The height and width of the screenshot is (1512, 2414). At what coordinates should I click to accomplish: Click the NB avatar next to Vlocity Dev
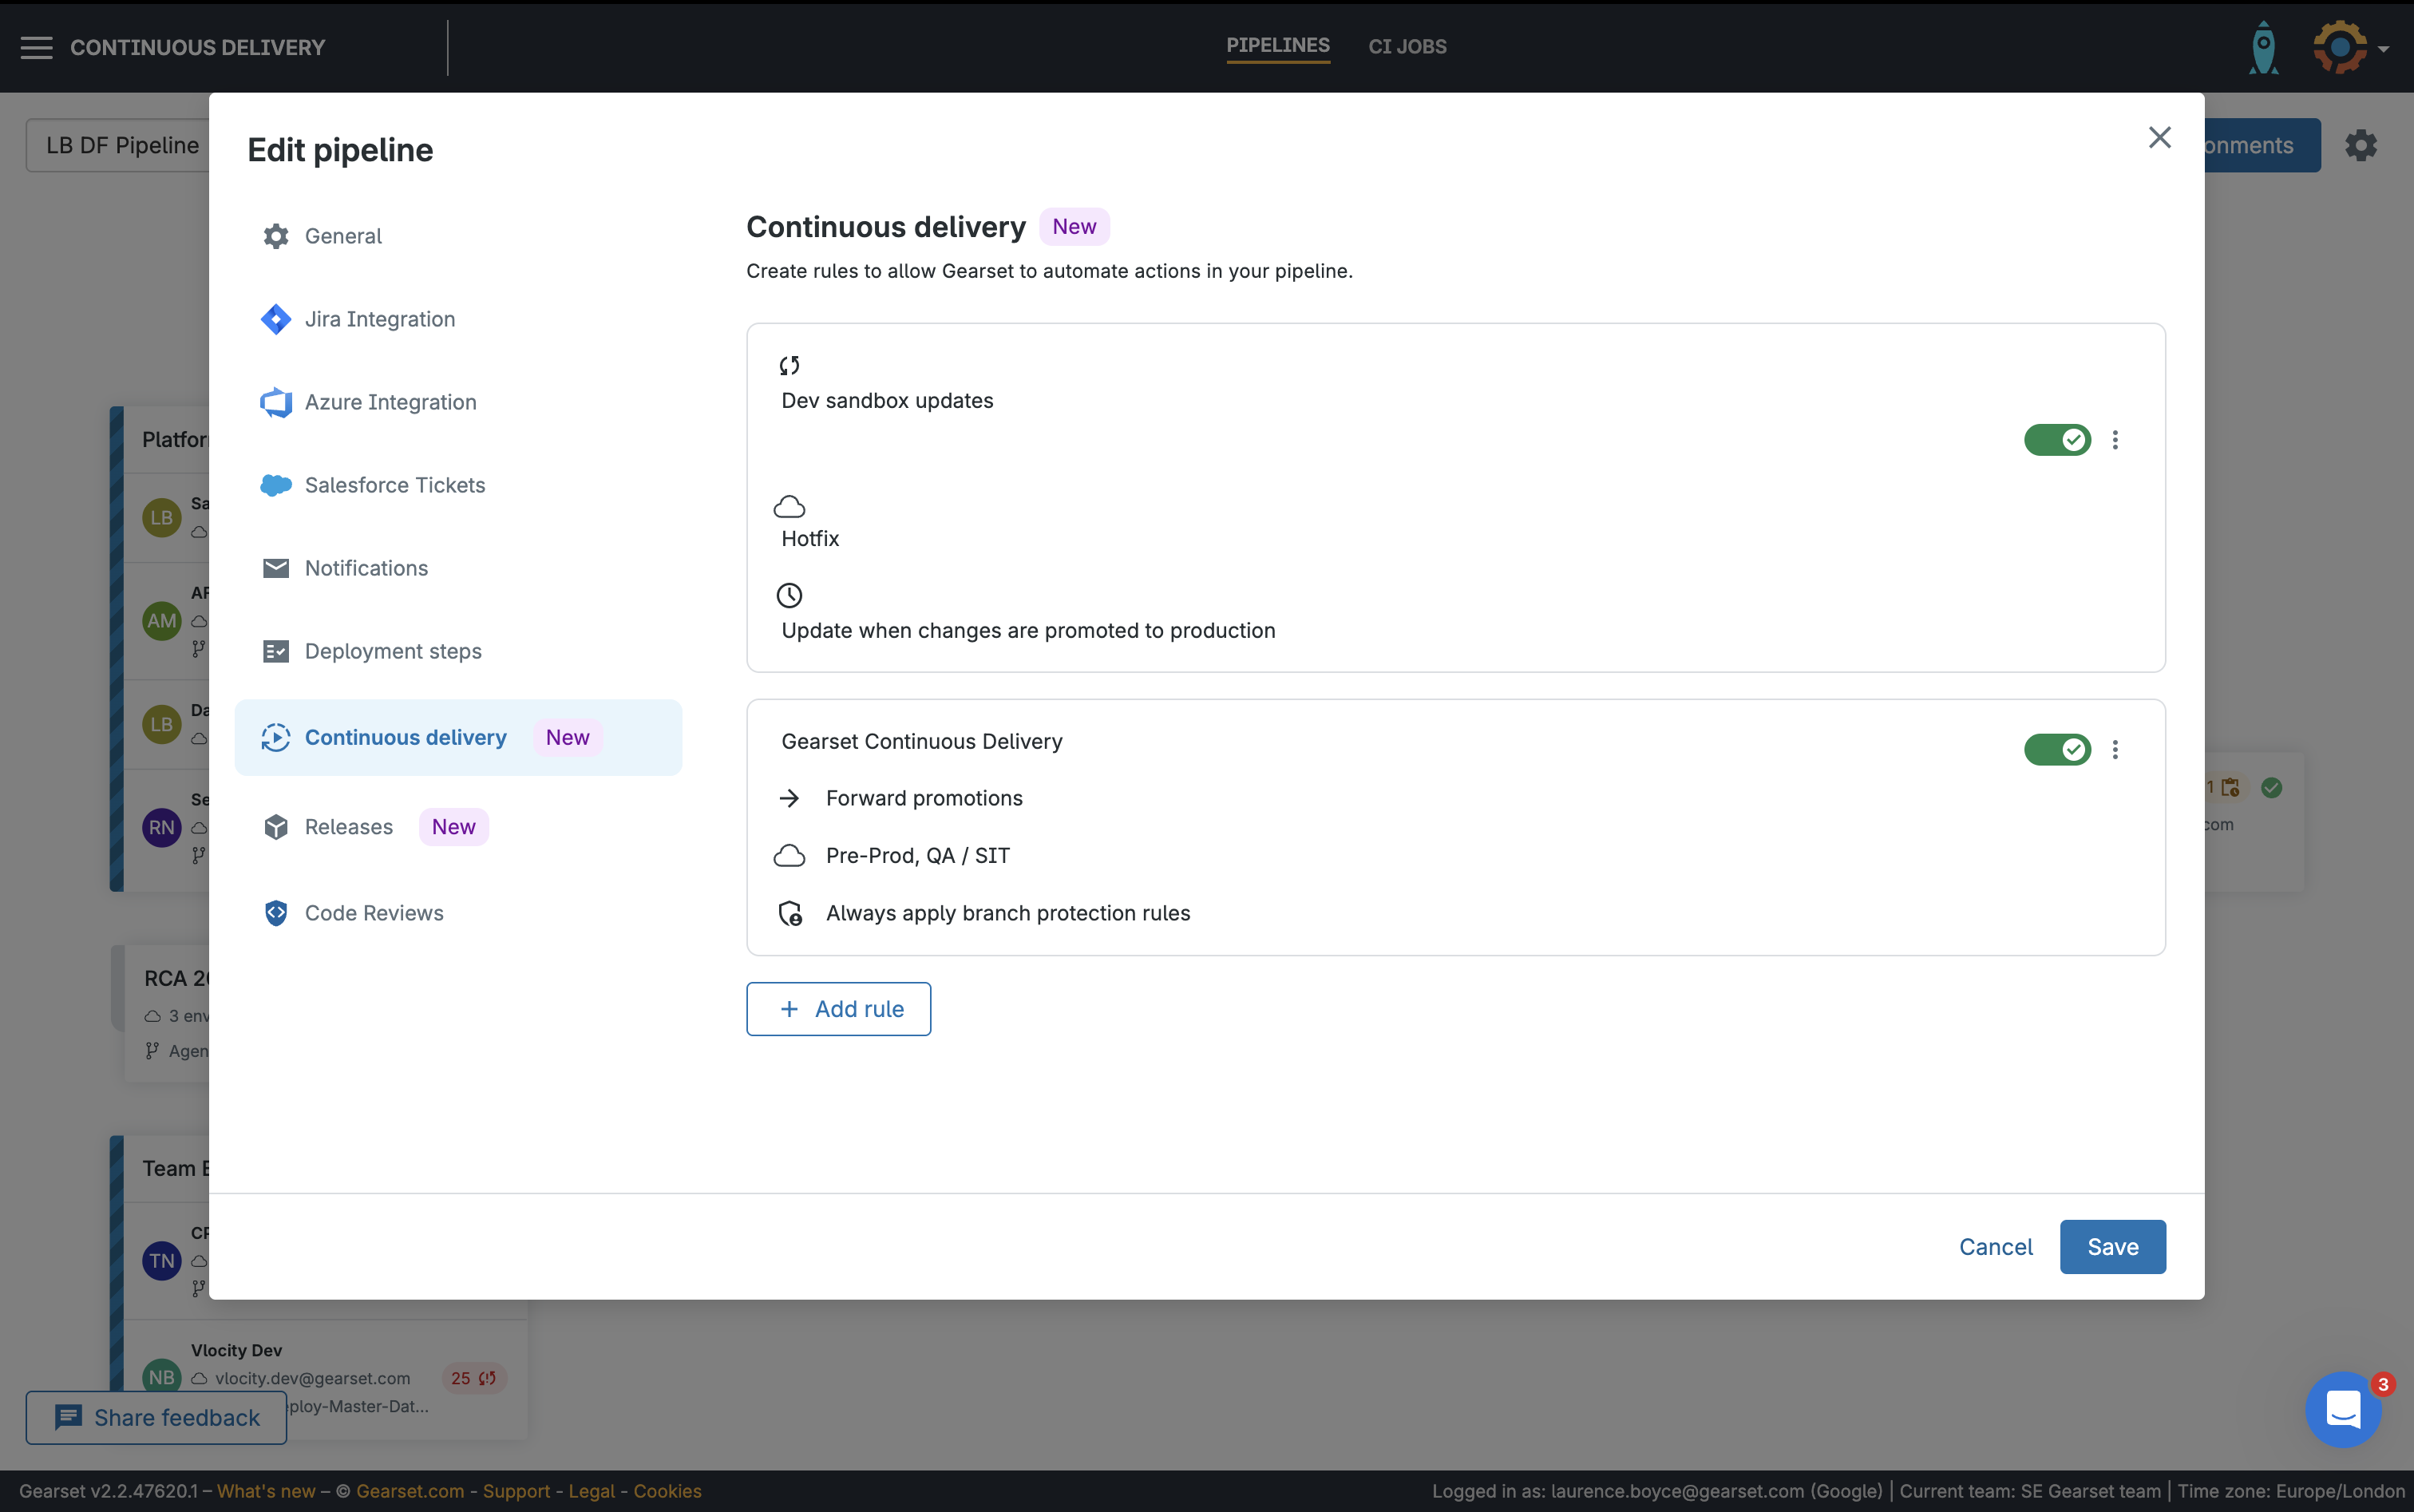[x=162, y=1377]
